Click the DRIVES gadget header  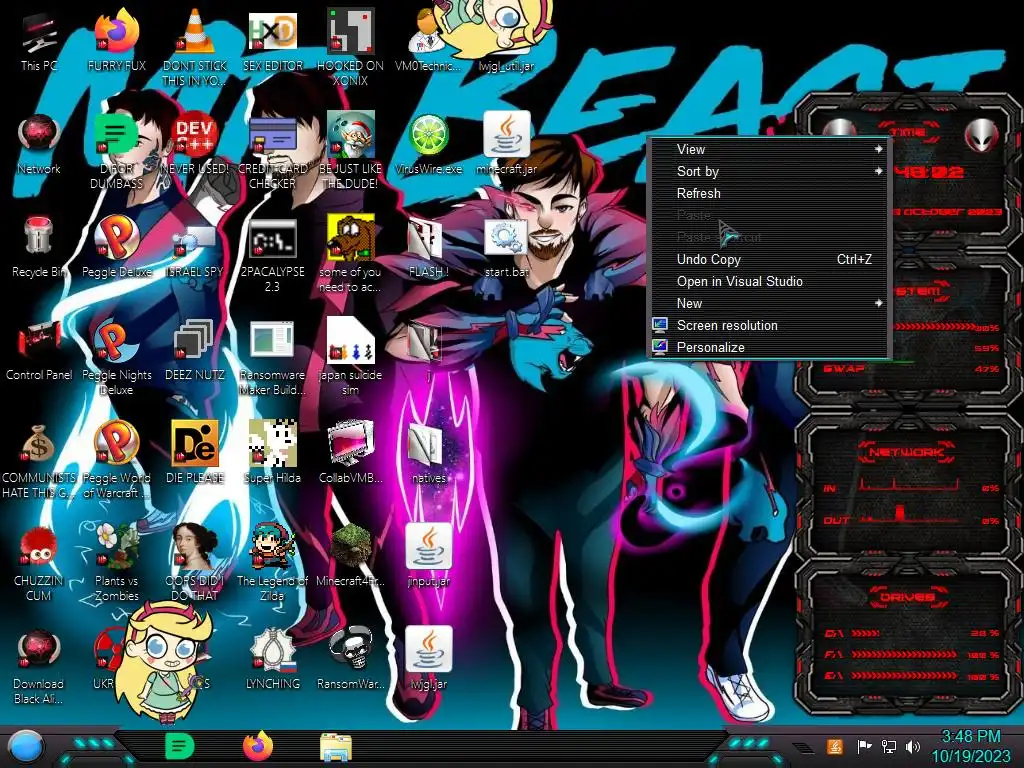tap(906, 597)
